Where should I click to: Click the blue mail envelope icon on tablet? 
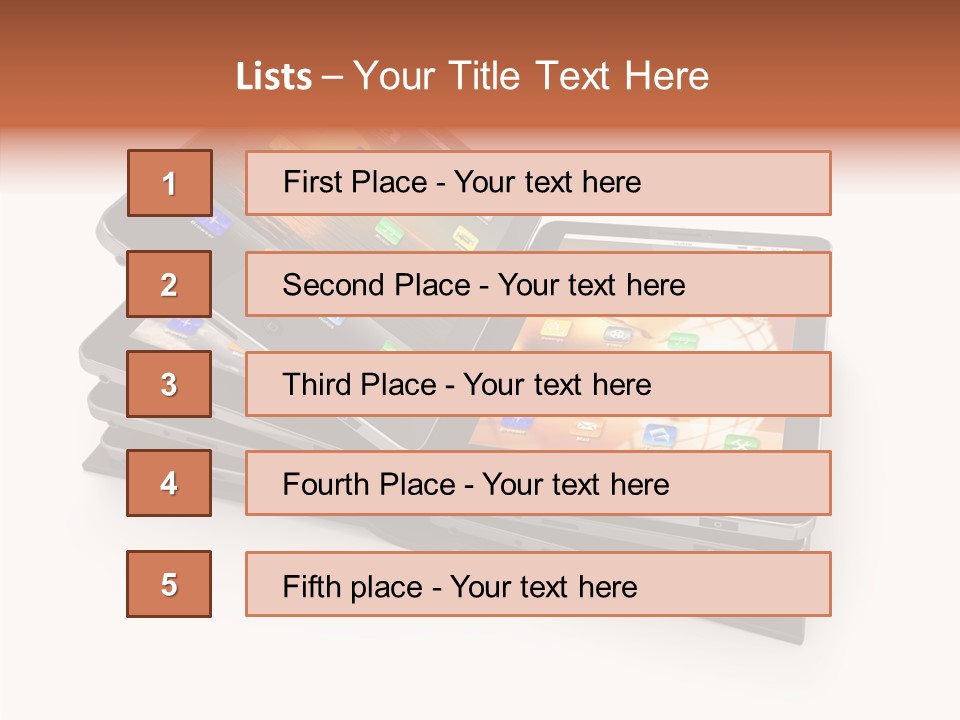[586, 427]
